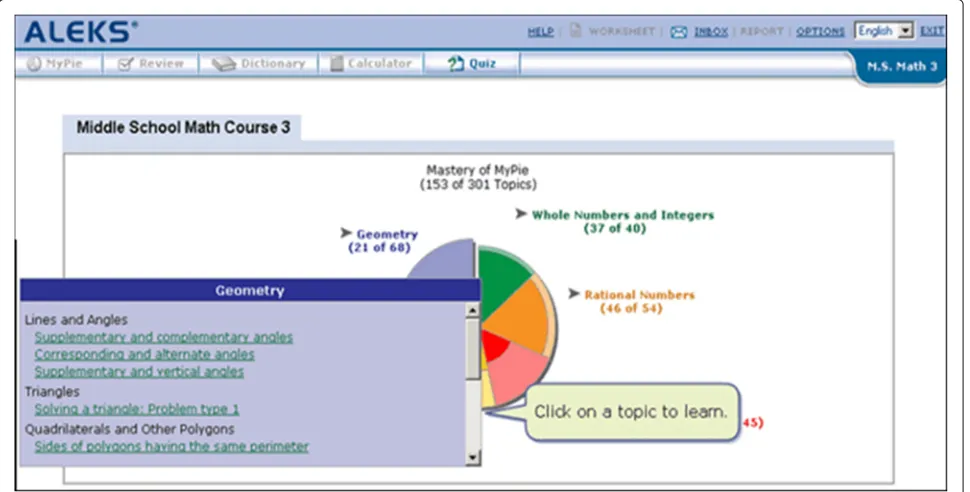Open Supplementary and complementary angles topic
The height and width of the screenshot is (492, 970).
click(163, 337)
